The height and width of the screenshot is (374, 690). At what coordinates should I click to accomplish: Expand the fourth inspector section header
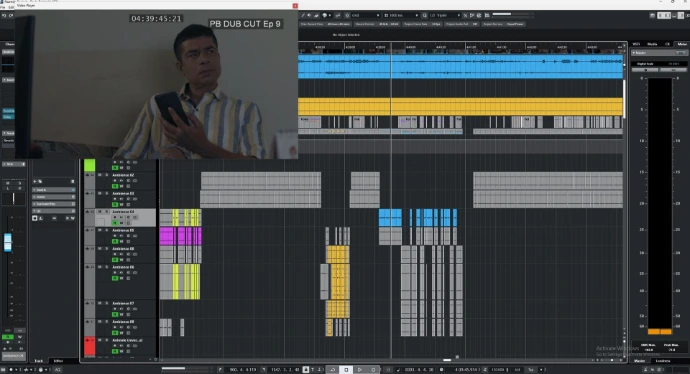(x=54, y=211)
